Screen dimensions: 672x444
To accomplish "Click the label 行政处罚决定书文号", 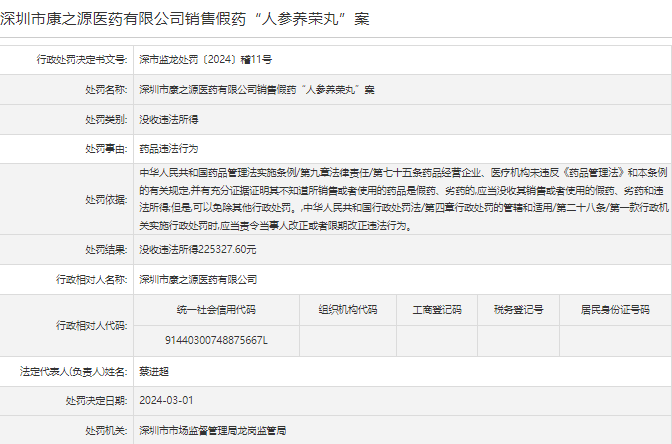I will coord(82,60).
